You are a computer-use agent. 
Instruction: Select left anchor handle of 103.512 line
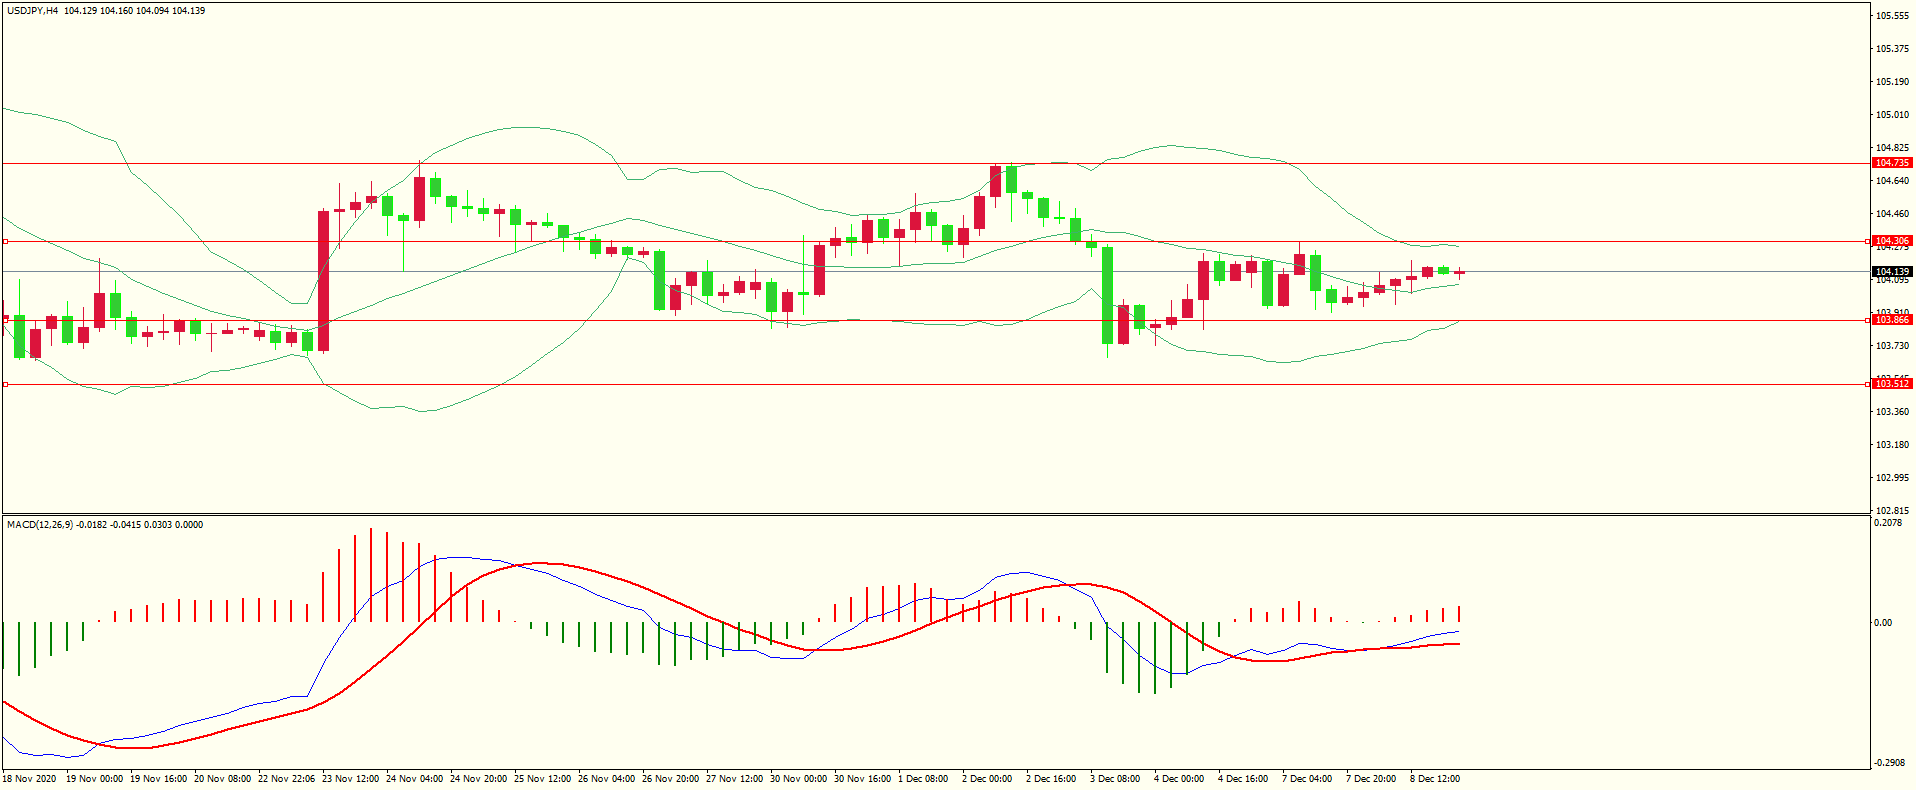(x=5, y=384)
